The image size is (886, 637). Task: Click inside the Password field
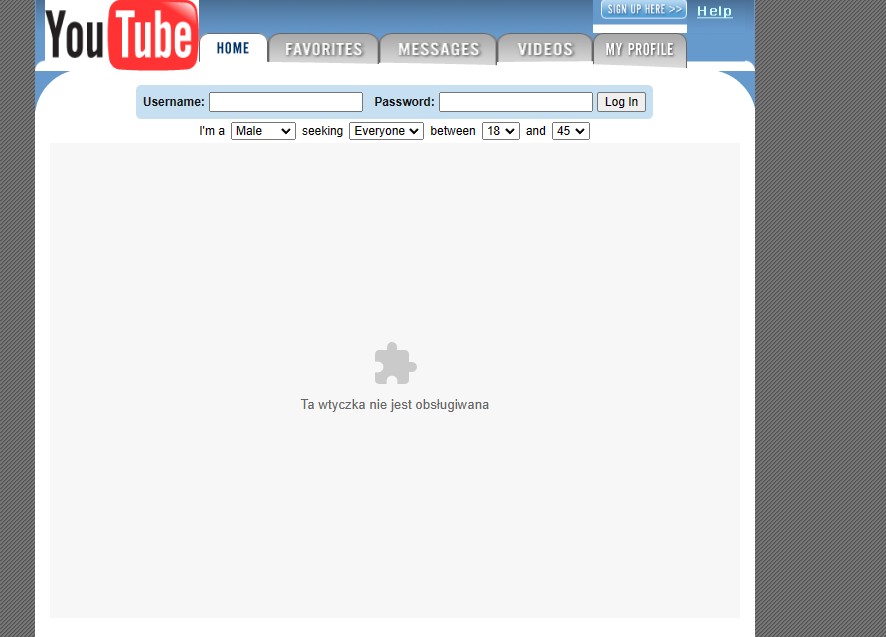click(515, 102)
